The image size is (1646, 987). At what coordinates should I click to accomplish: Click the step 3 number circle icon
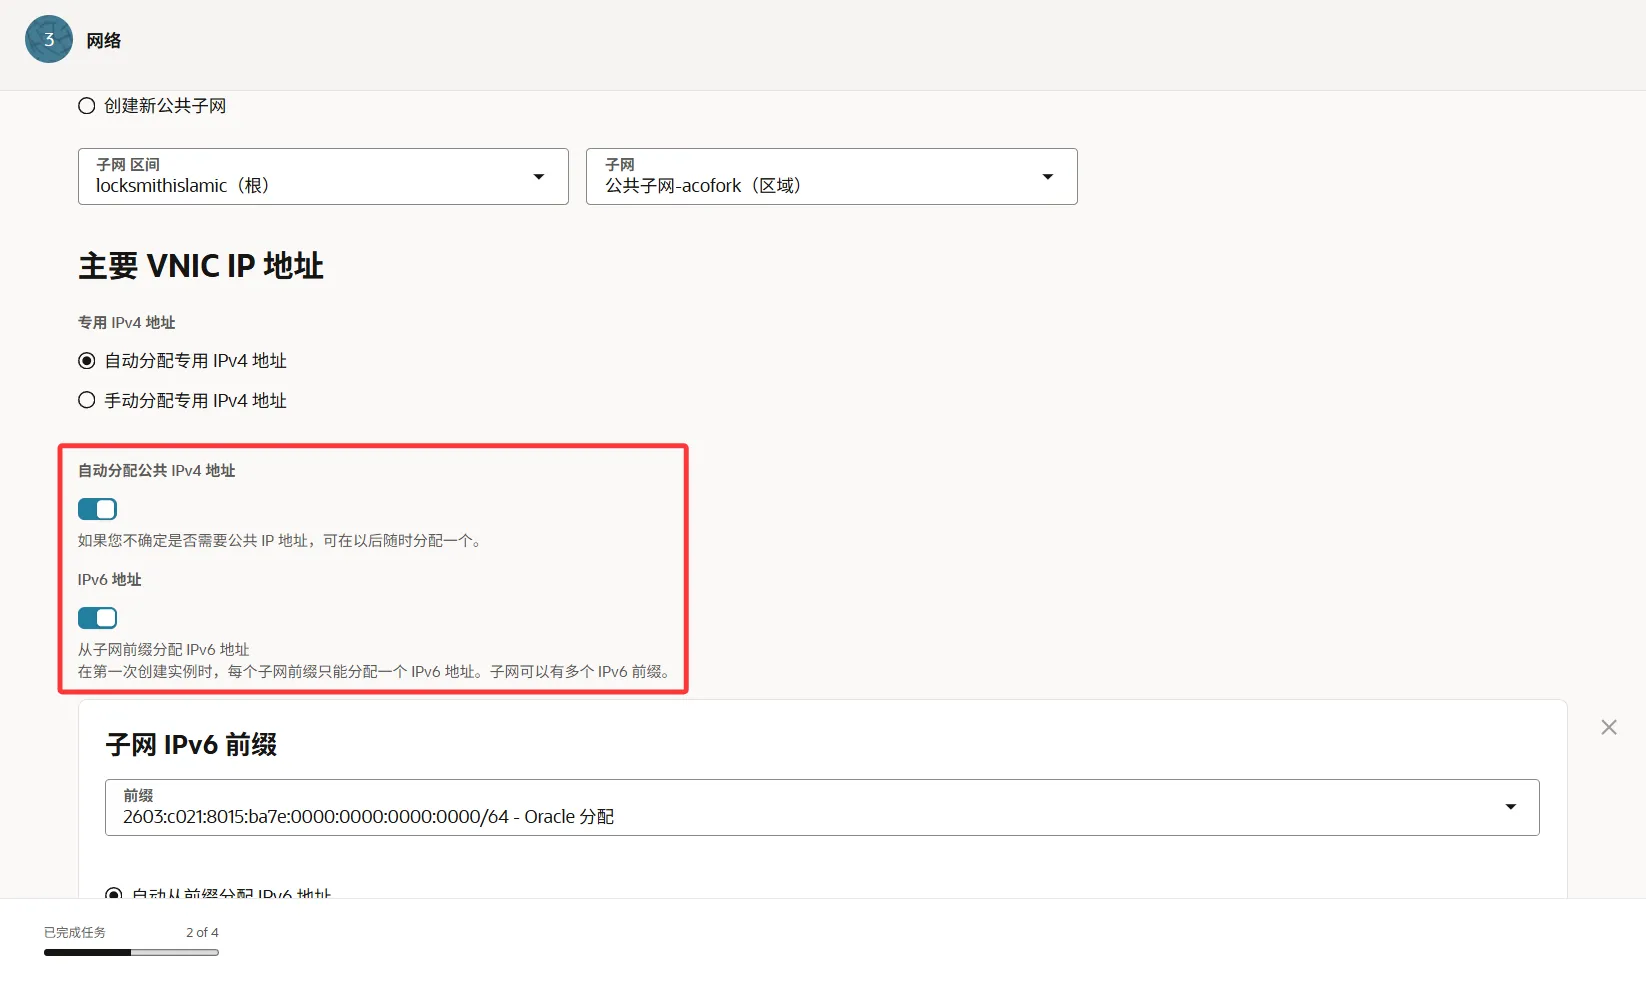tap(48, 40)
